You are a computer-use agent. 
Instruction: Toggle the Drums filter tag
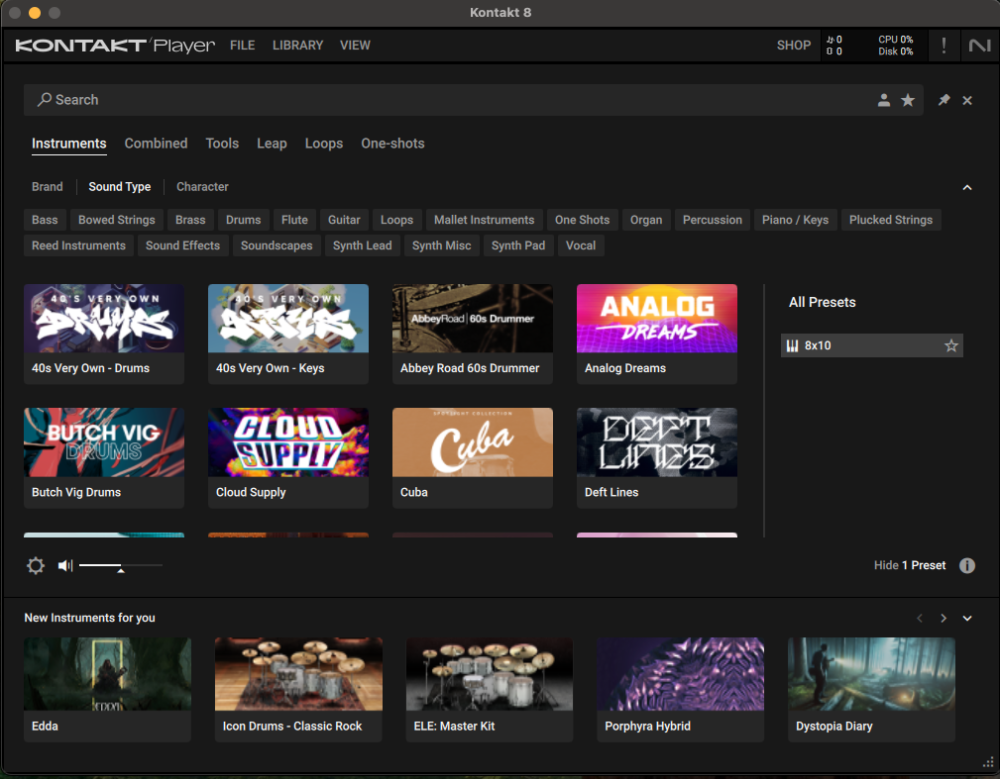pos(243,220)
